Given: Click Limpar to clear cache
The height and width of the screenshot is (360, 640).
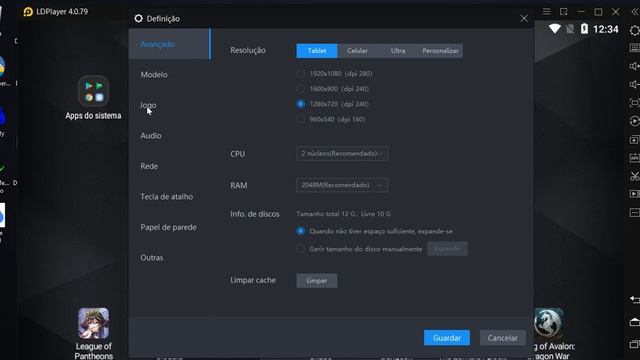Looking at the screenshot, I should click(x=317, y=281).
